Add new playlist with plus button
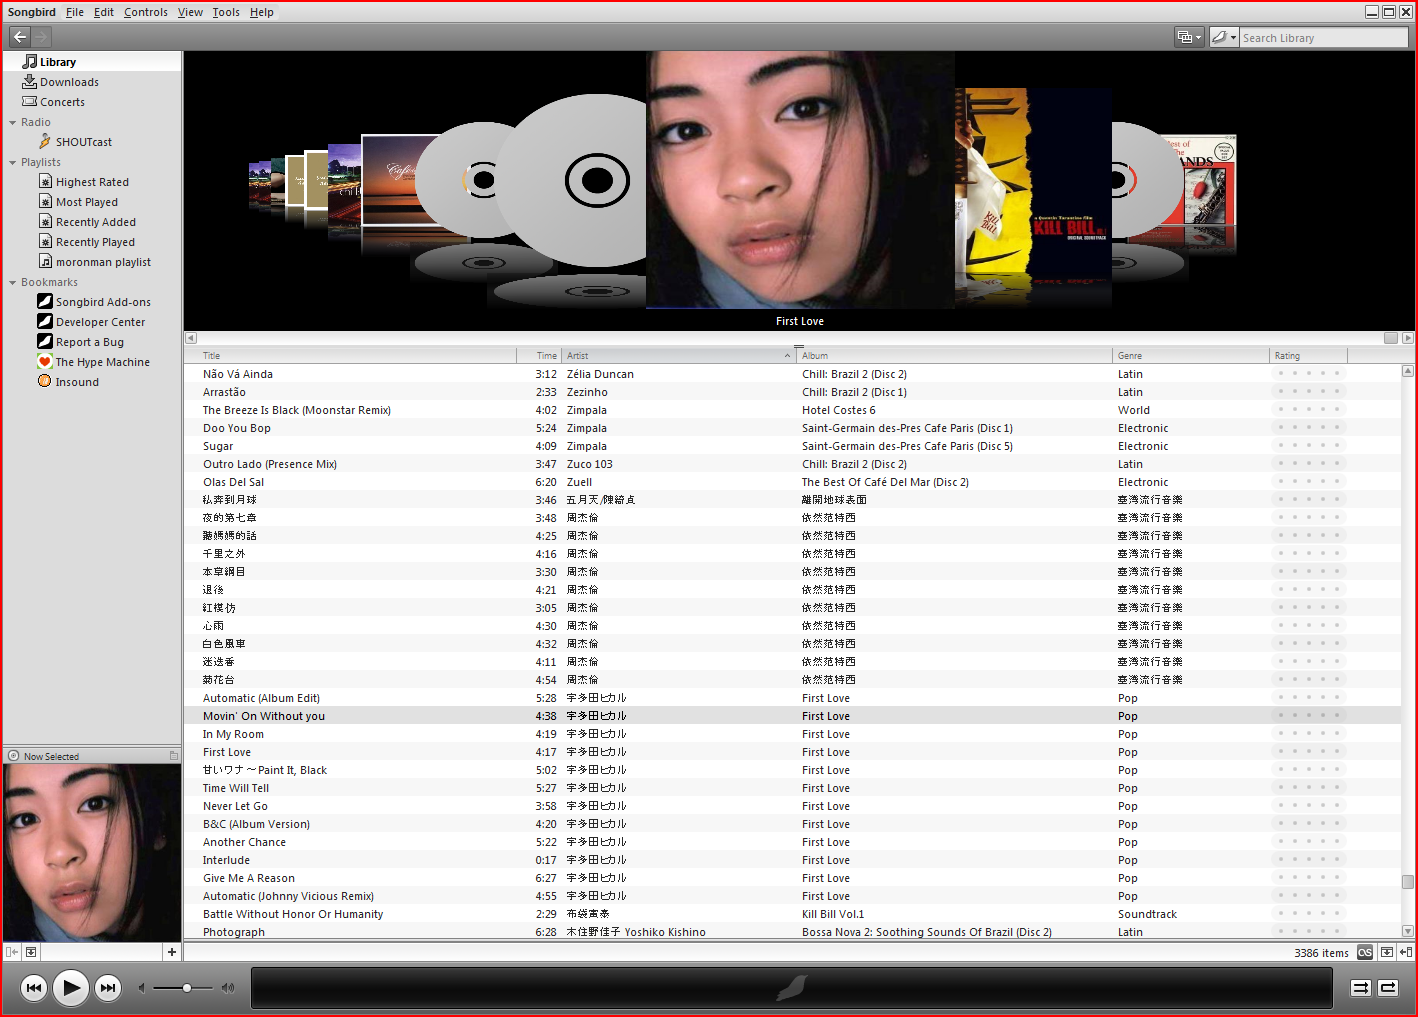This screenshot has height=1017, width=1418. (x=171, y=952)
